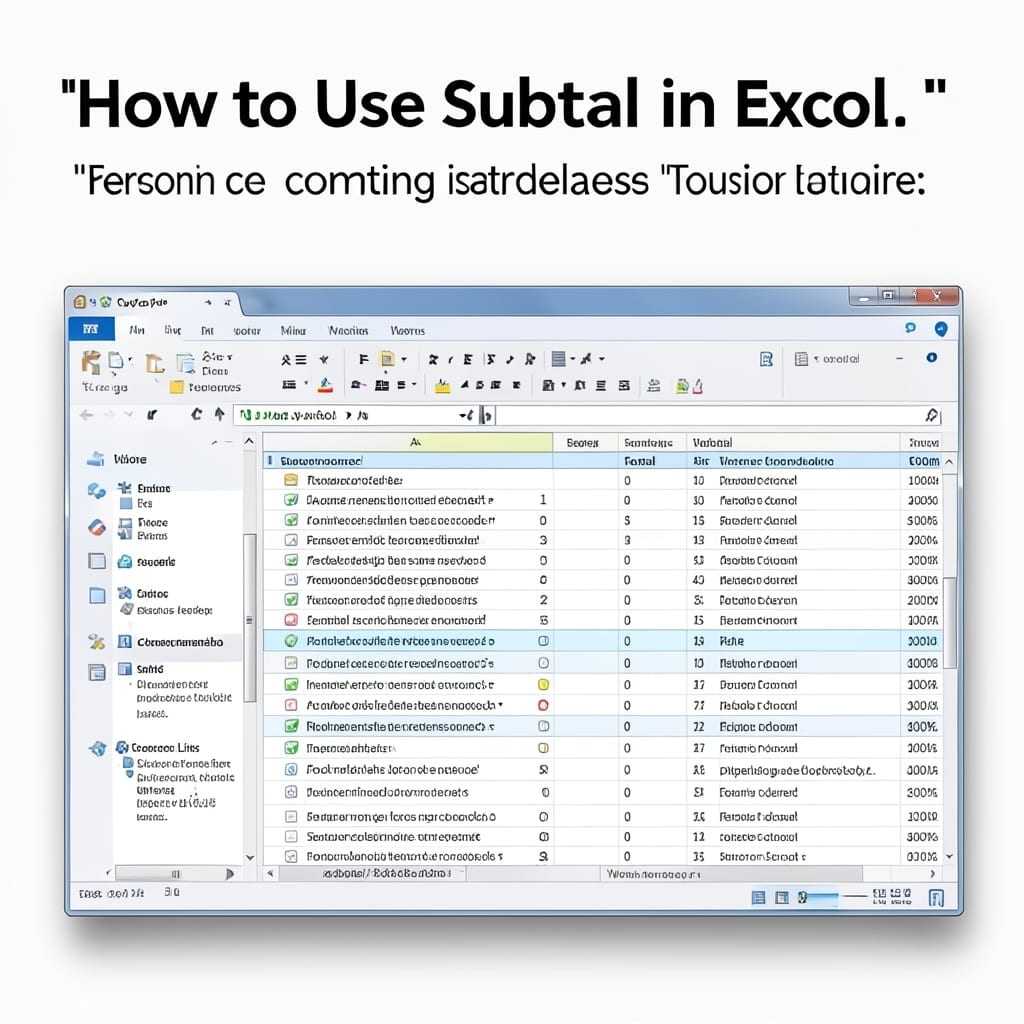Click the fill color pencil icon with red underline

(x=325, y=385)
